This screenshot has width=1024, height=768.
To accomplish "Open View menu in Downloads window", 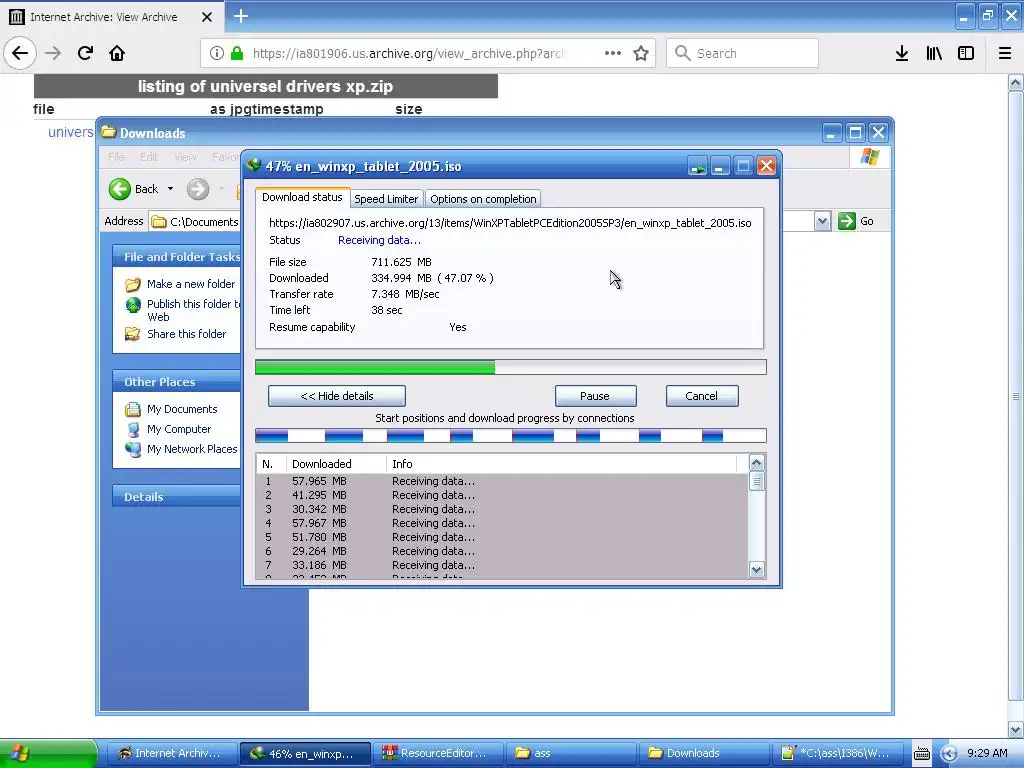I will click(x=185, y=157).
